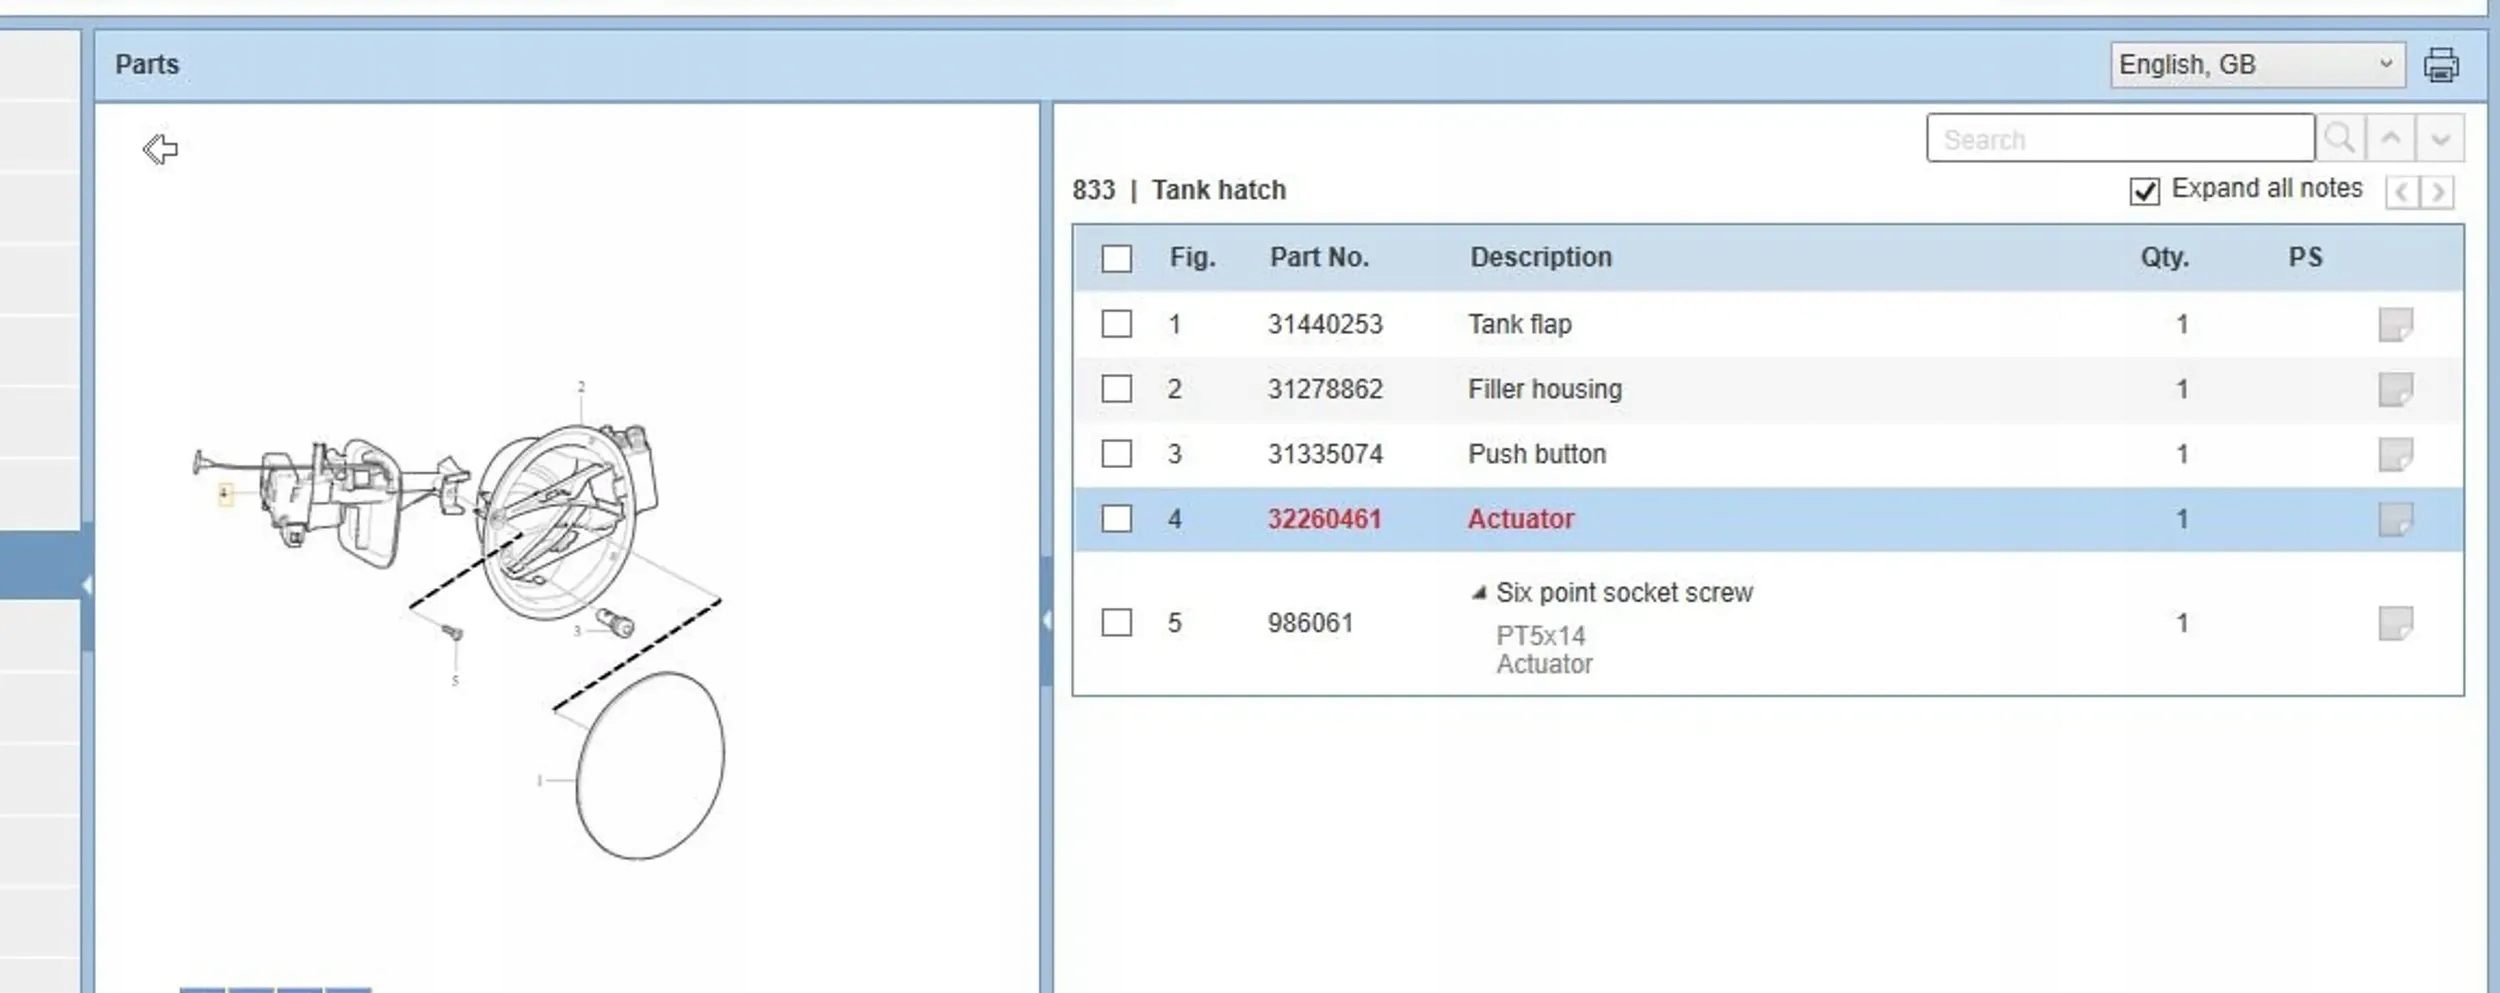Click the Part No. column header

[x=1319, y=258]
